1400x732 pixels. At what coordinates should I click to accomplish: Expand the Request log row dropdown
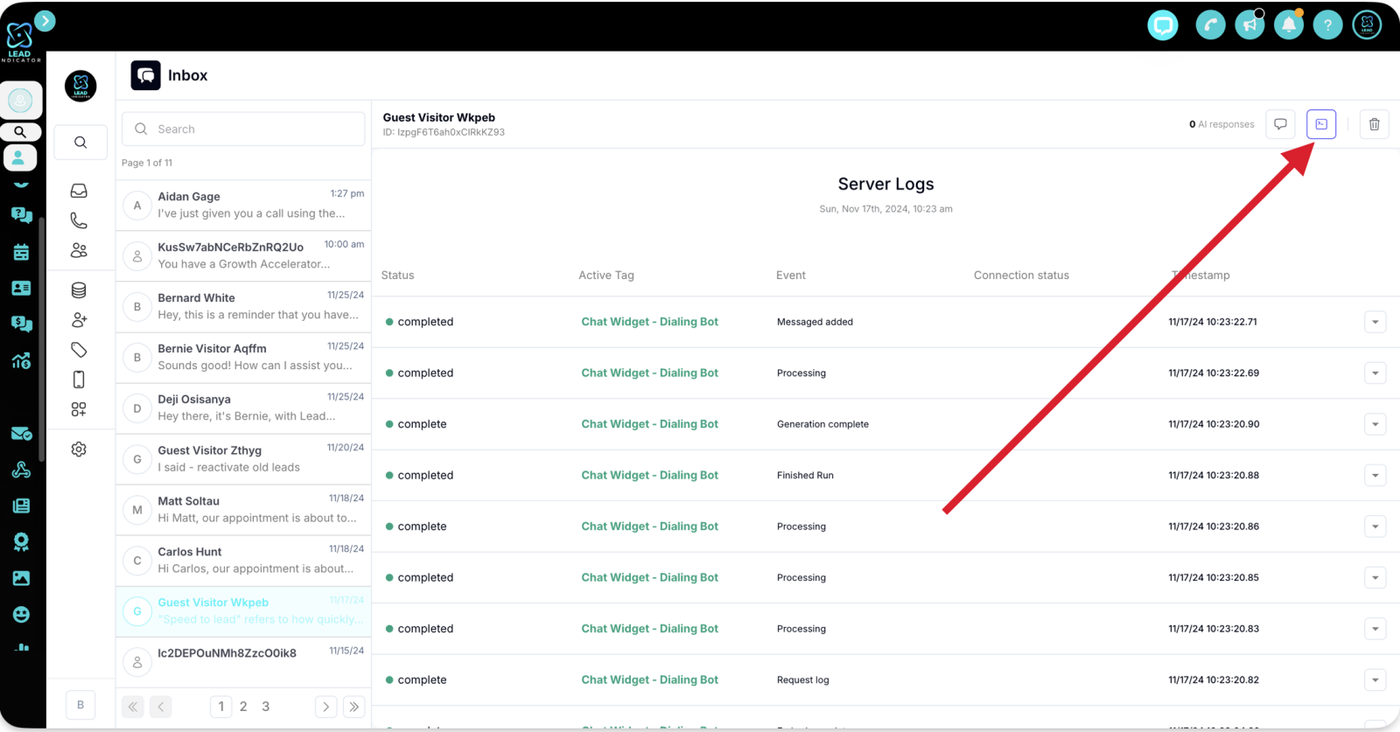tap(1375, 680)
